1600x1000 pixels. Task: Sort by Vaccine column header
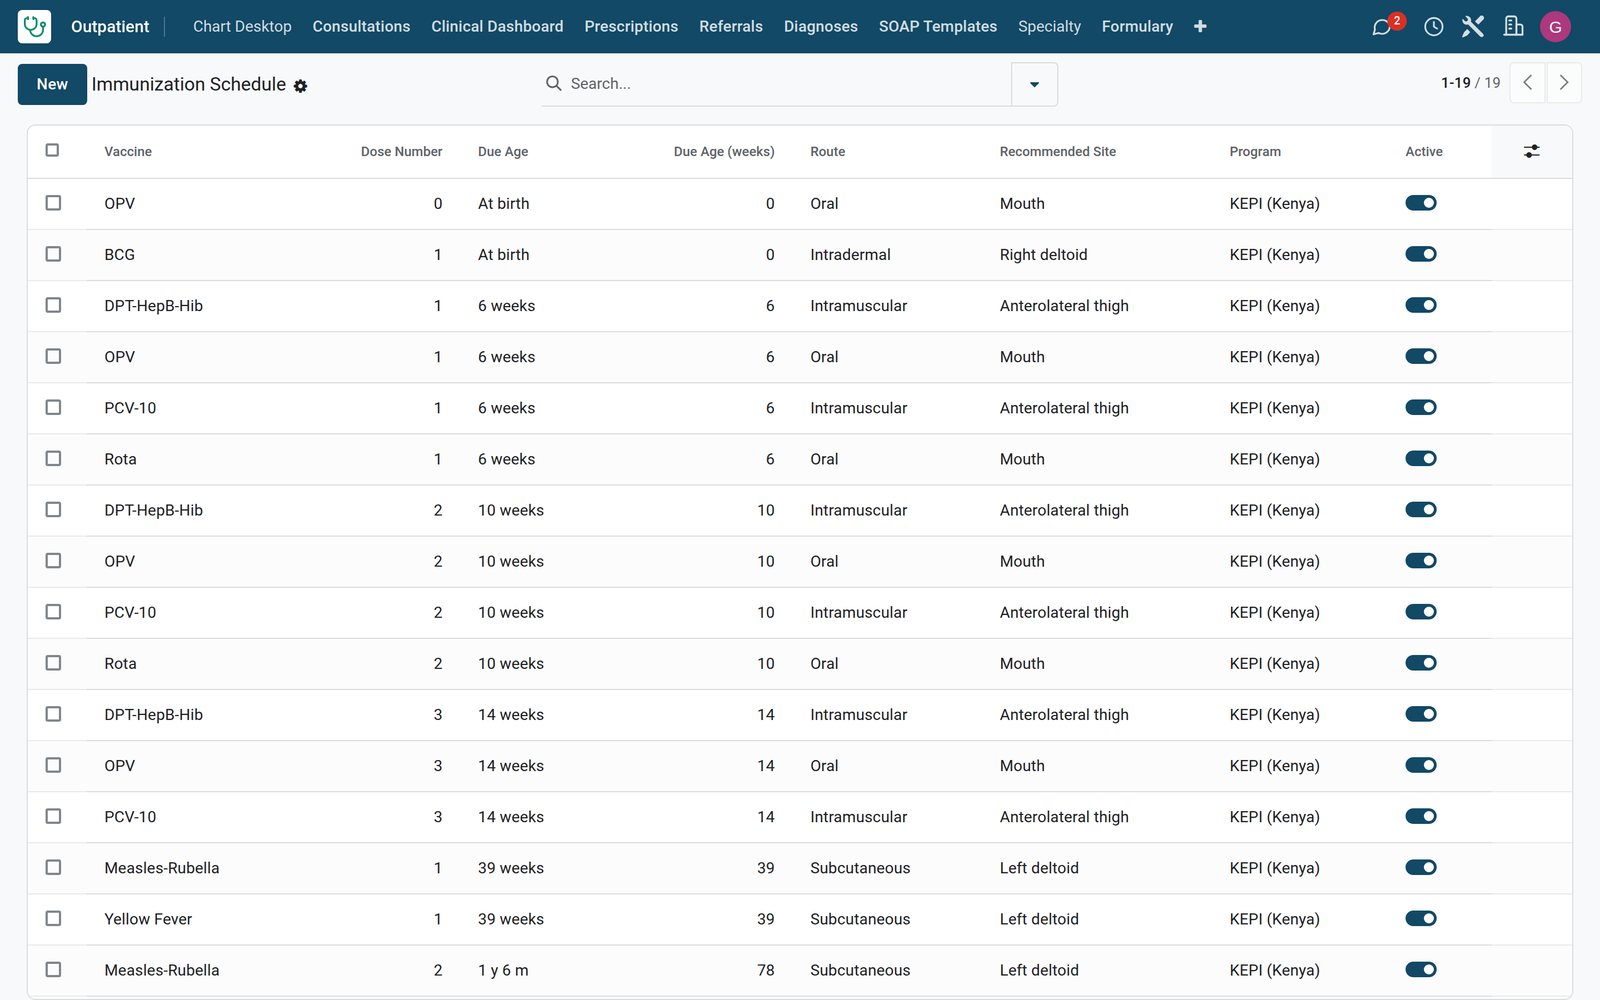click(x=128, y=151)
